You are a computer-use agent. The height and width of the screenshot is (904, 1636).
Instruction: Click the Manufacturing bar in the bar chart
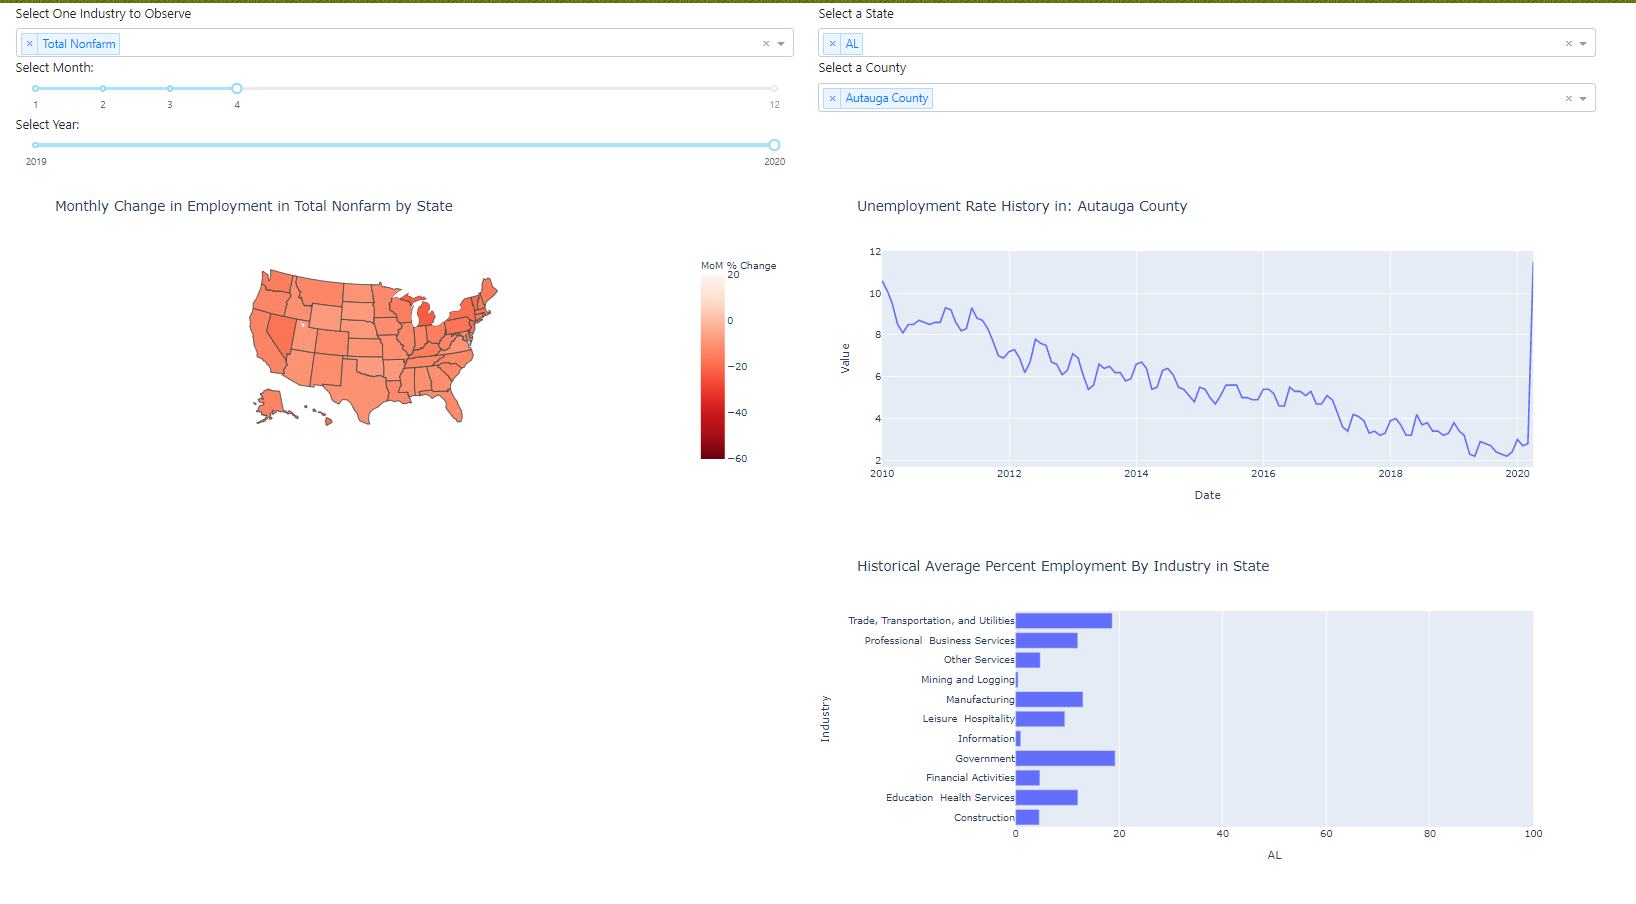click(1048, 699)
